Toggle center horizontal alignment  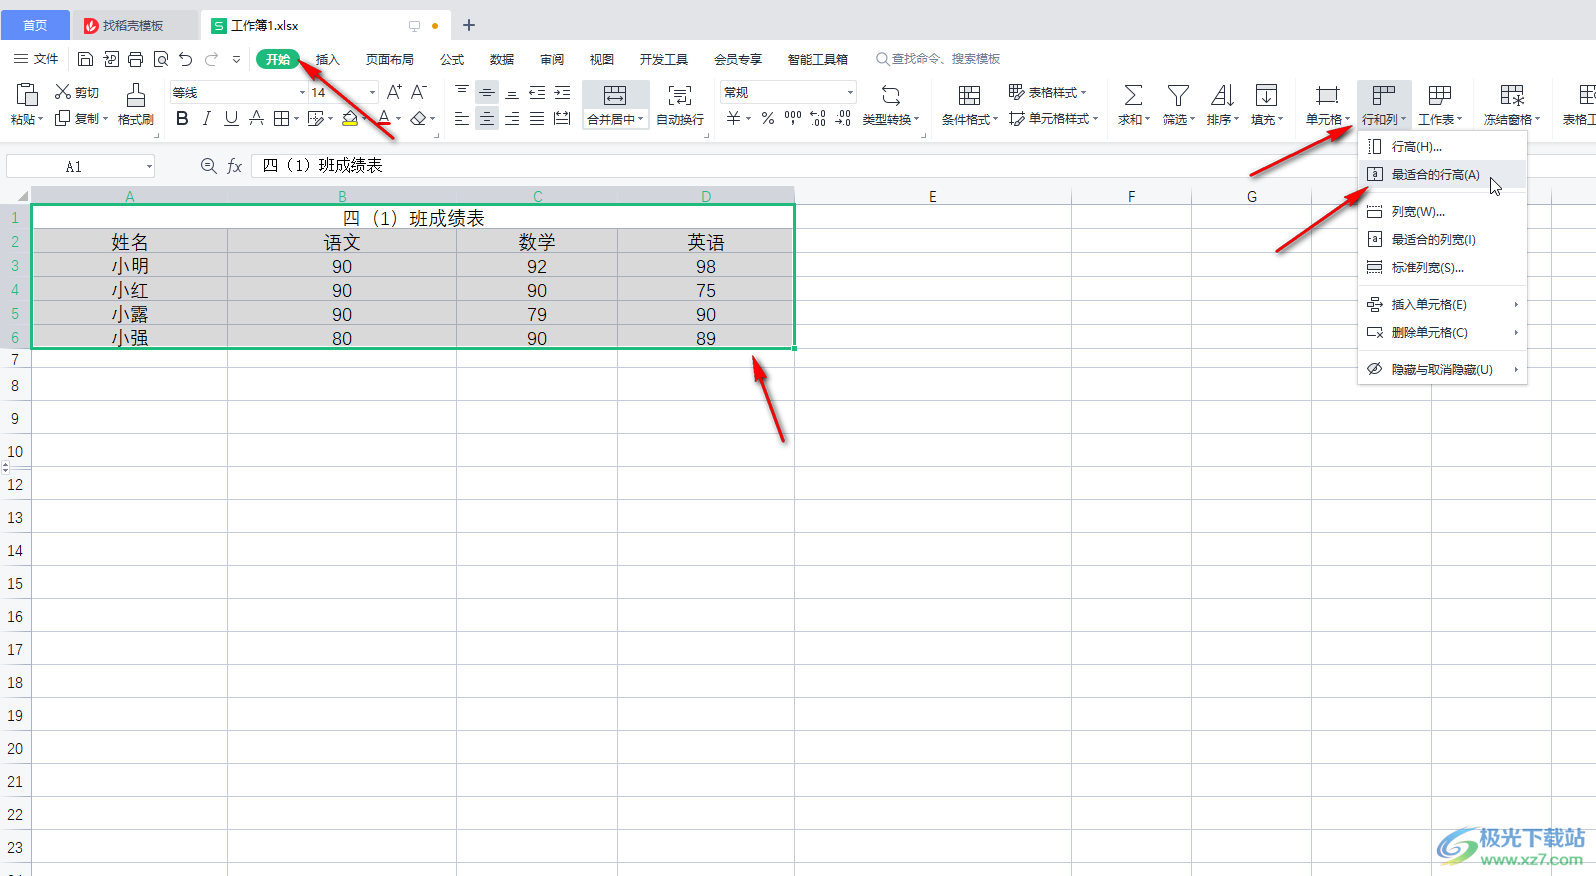coord(487,118)
